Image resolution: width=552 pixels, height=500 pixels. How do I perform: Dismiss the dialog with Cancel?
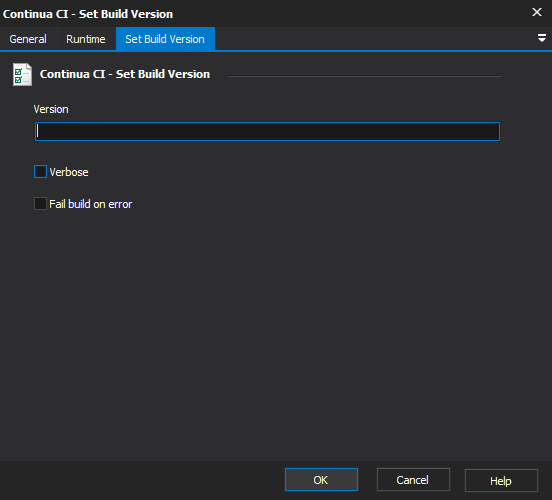(413, 480)
